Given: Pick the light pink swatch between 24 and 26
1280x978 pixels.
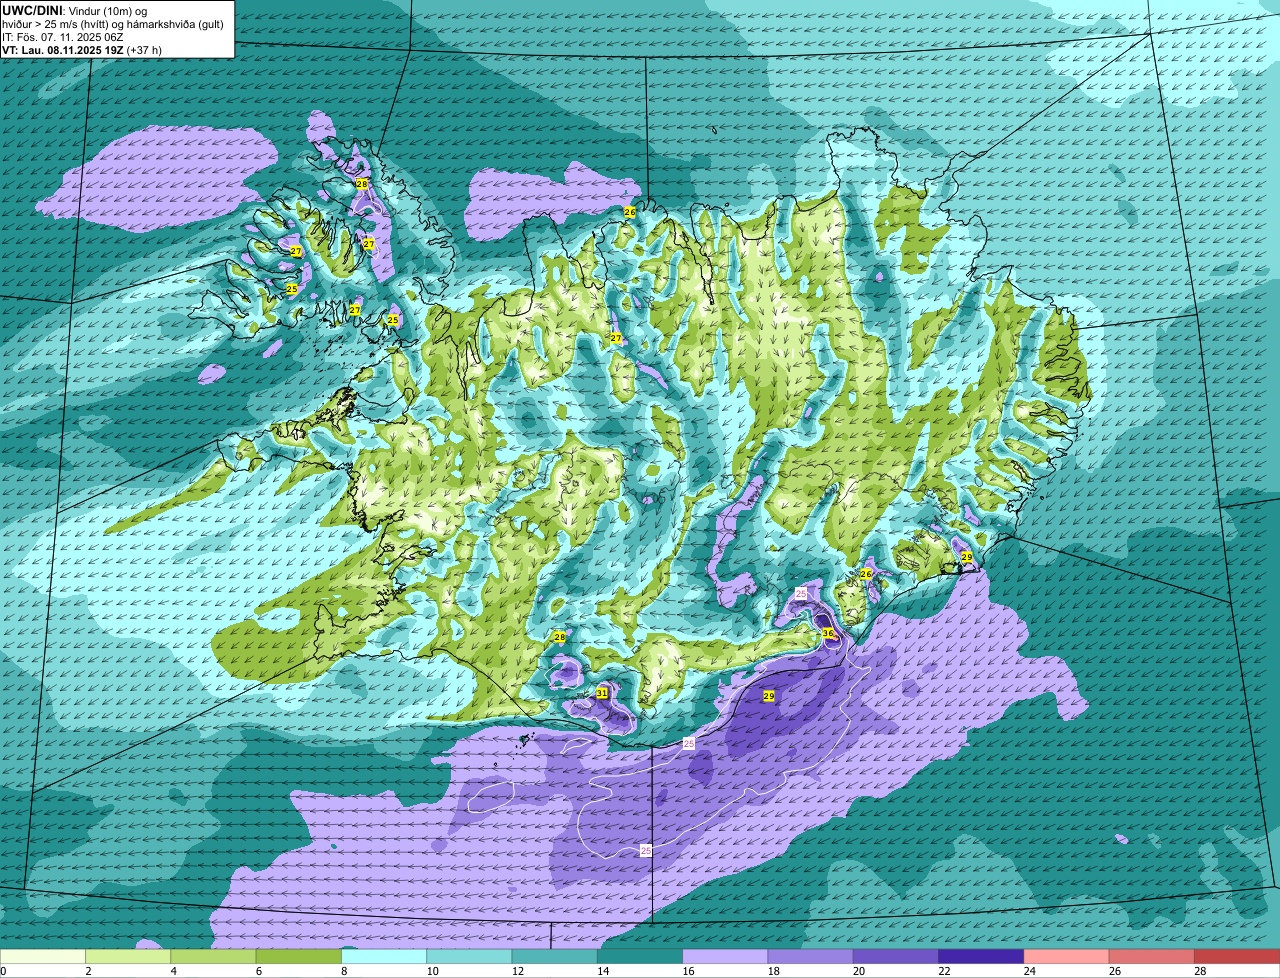Looking at the screenshot, I should [1067, 956].
